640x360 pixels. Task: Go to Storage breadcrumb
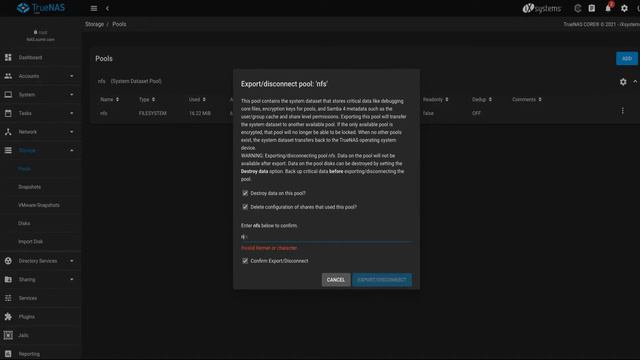(94, 24)
